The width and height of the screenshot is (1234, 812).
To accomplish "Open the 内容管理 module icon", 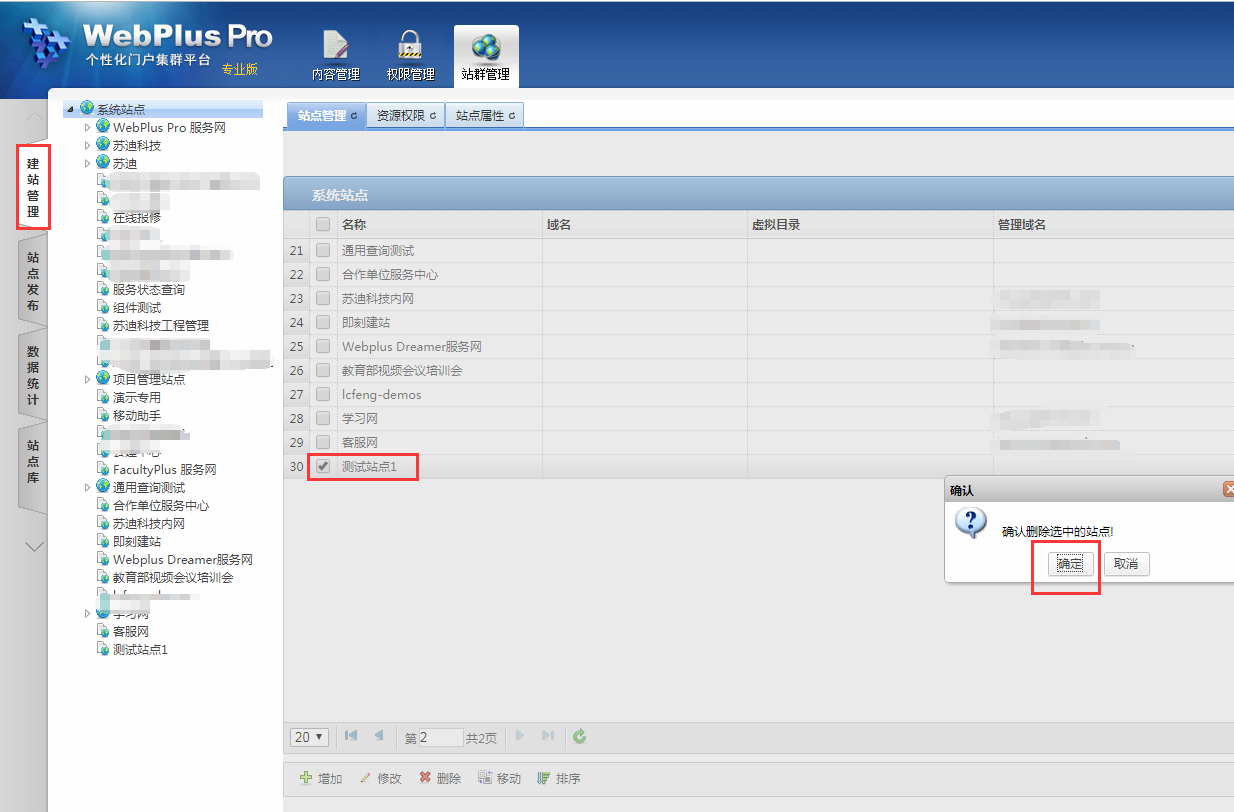I will click(335, 47).
